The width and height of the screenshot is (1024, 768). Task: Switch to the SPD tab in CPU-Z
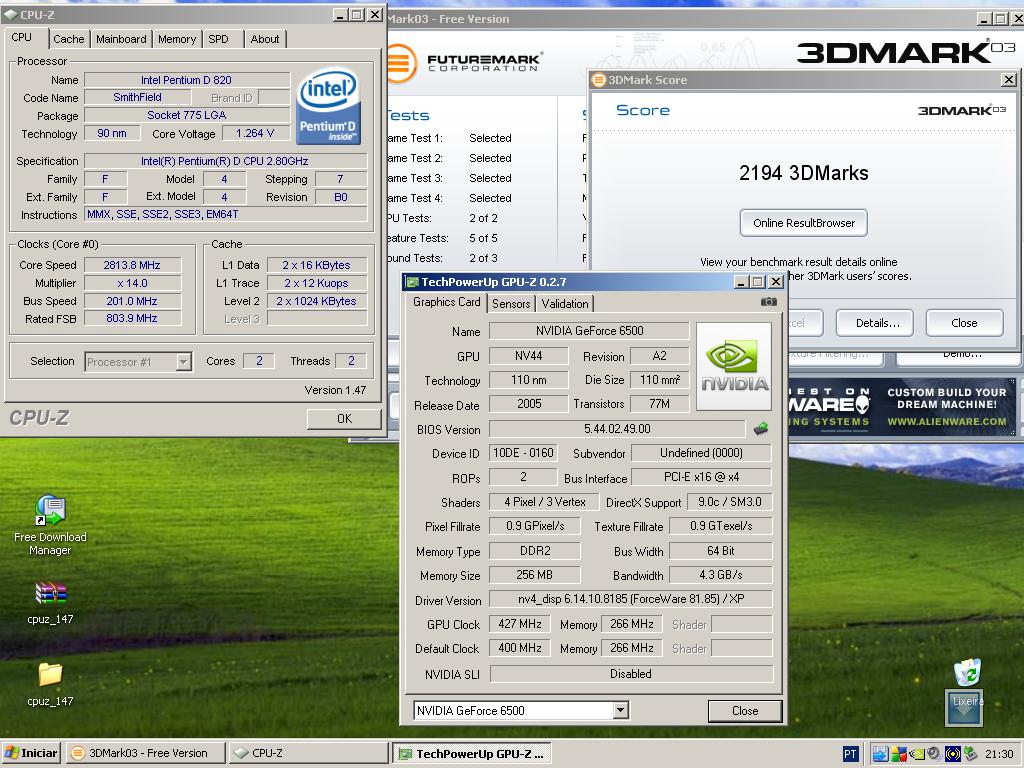pyautogui.click(x=219, y=39)
